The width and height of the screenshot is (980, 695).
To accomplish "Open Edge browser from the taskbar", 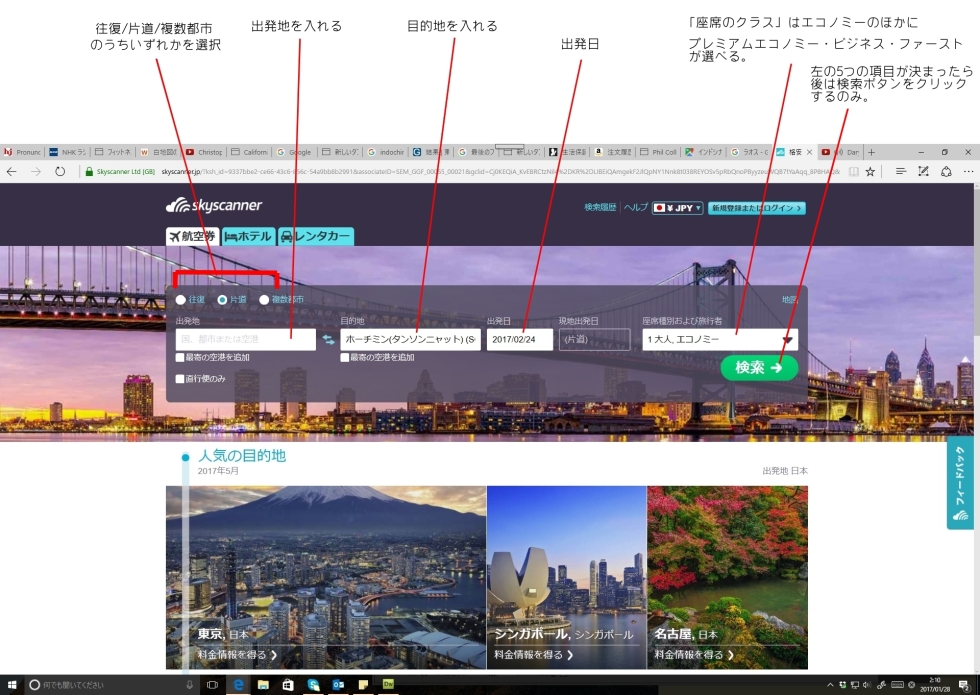I will 239,685.
